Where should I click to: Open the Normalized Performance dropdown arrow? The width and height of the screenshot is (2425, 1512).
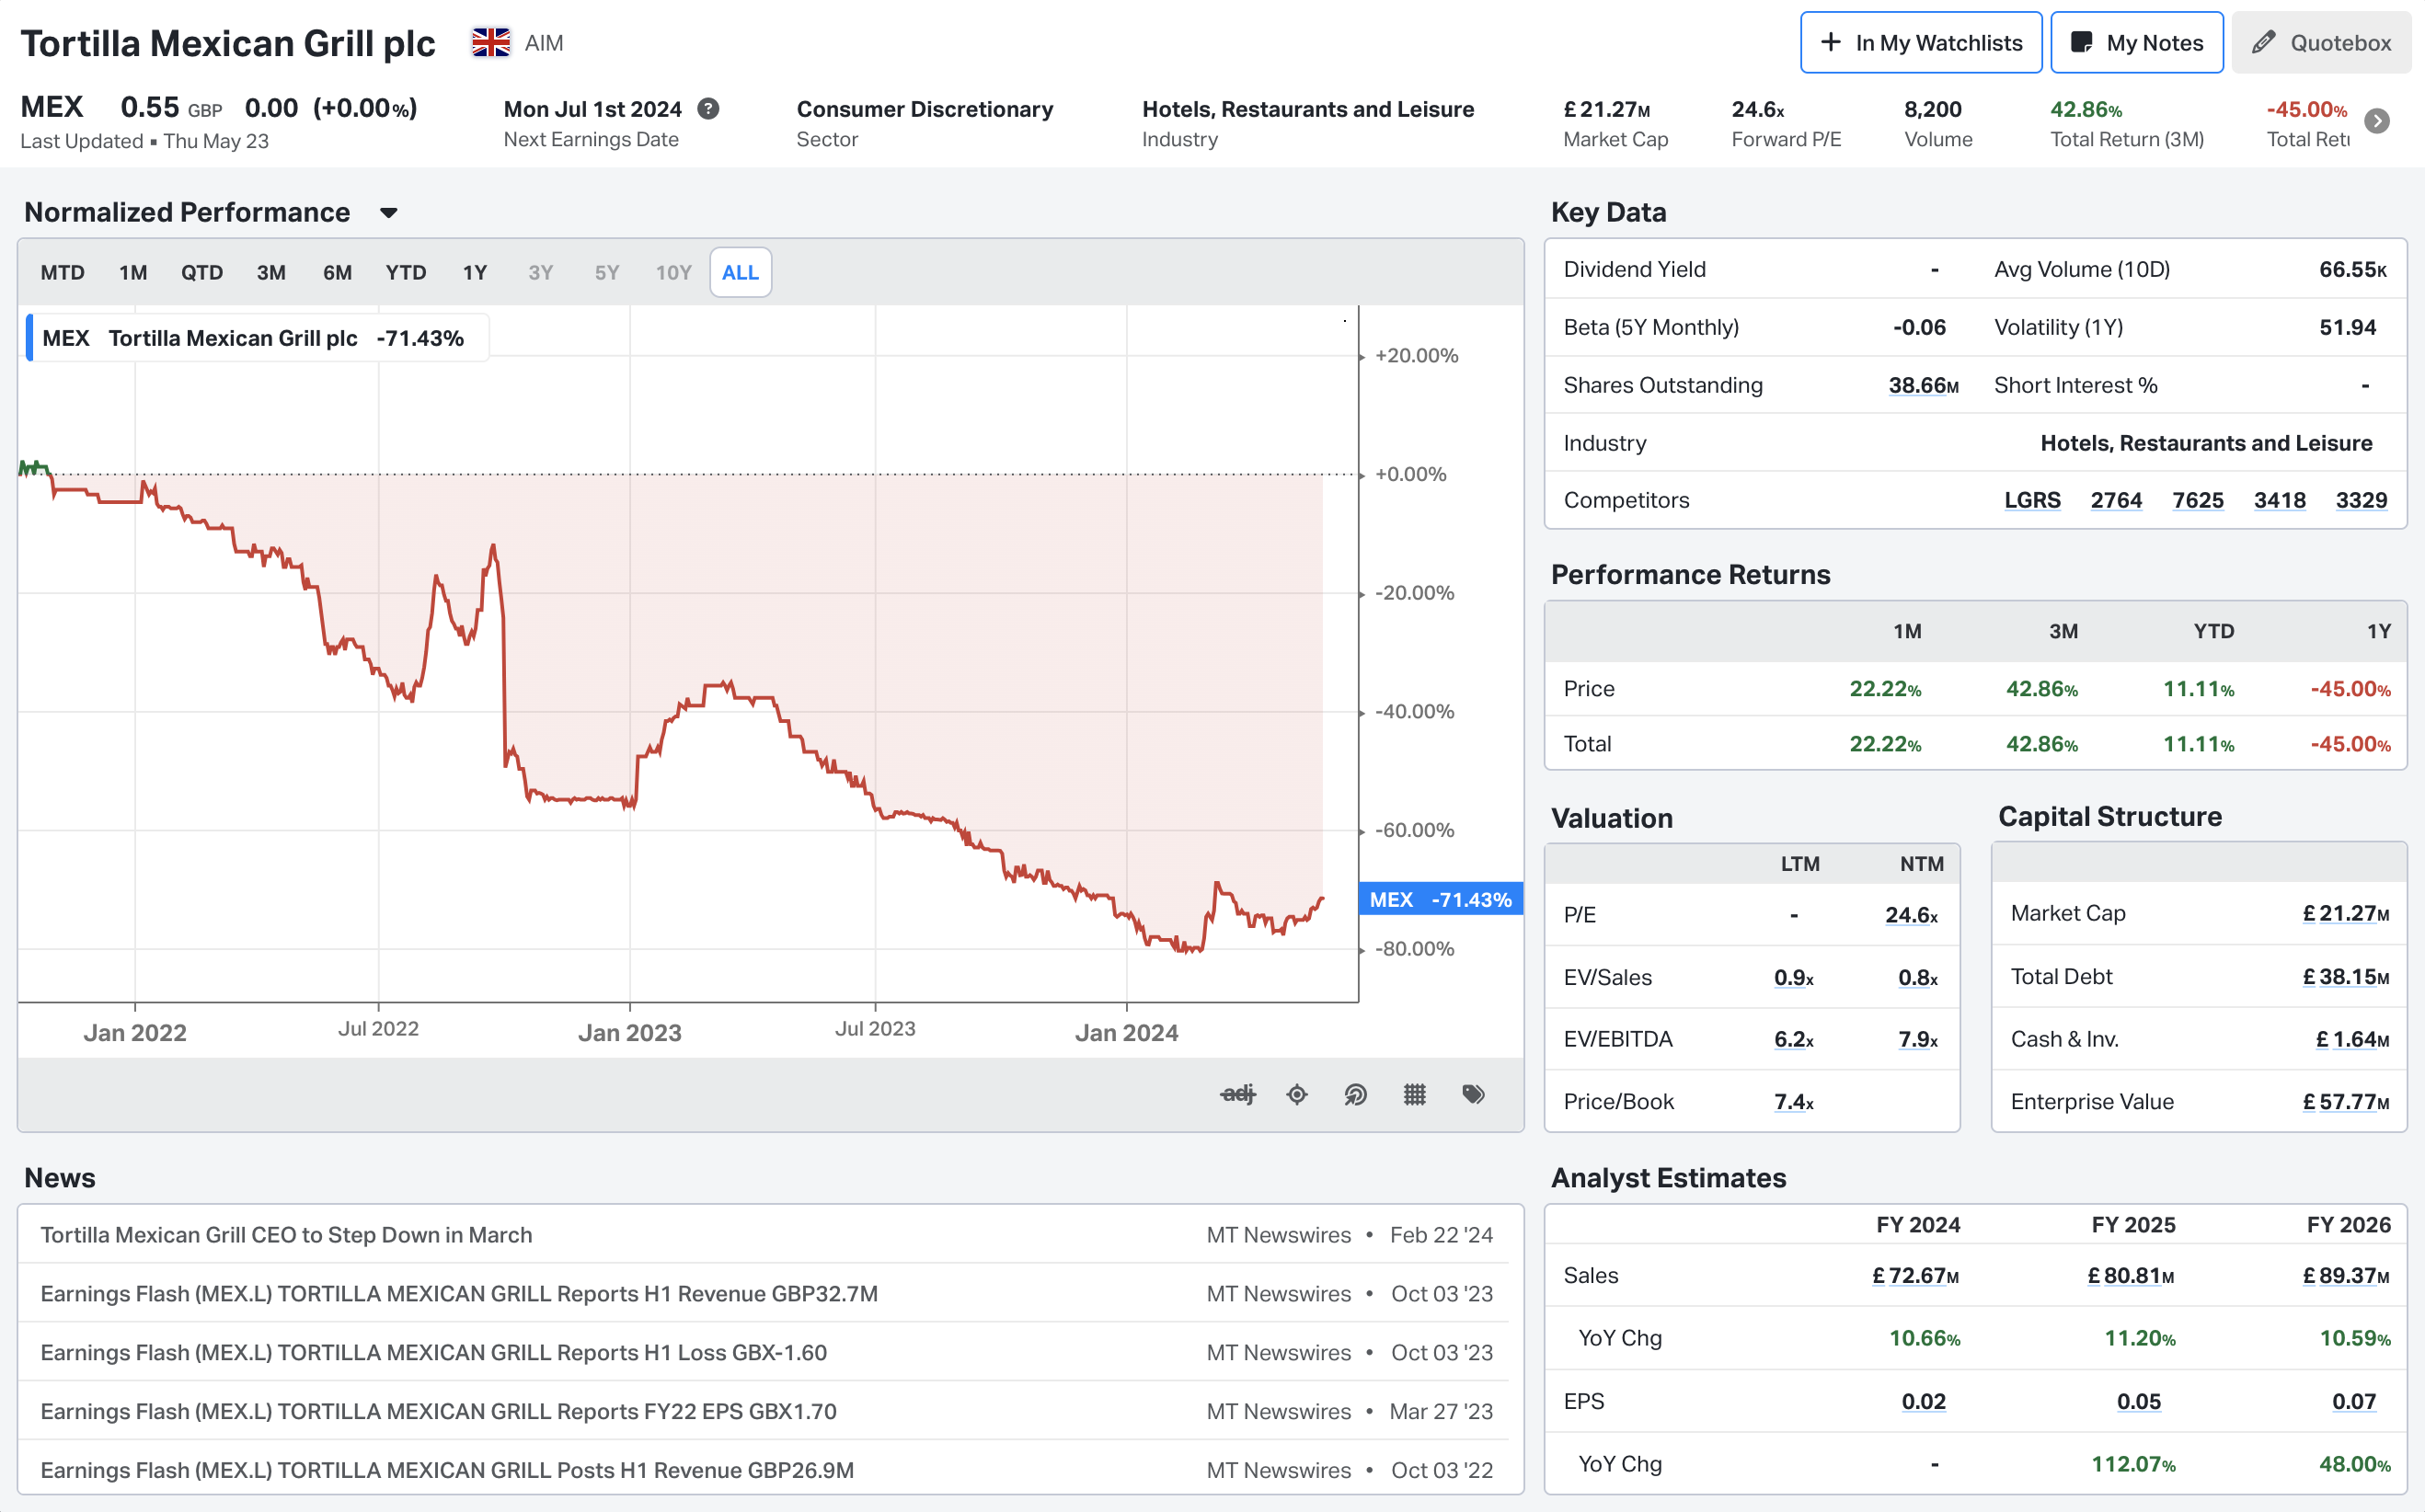pyautogui.click(x=389, y=212)
